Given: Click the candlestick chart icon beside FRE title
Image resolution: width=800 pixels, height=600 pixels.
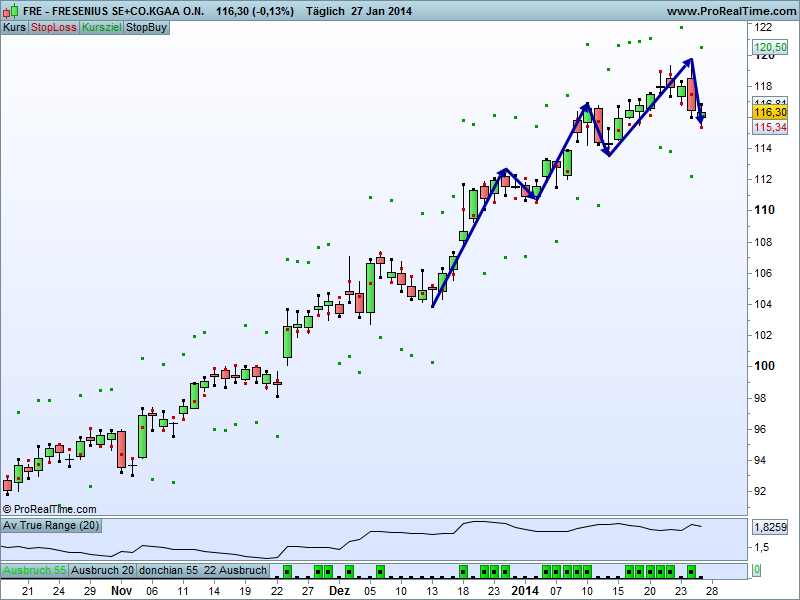Looking at the screenshot, I should 10,11.
